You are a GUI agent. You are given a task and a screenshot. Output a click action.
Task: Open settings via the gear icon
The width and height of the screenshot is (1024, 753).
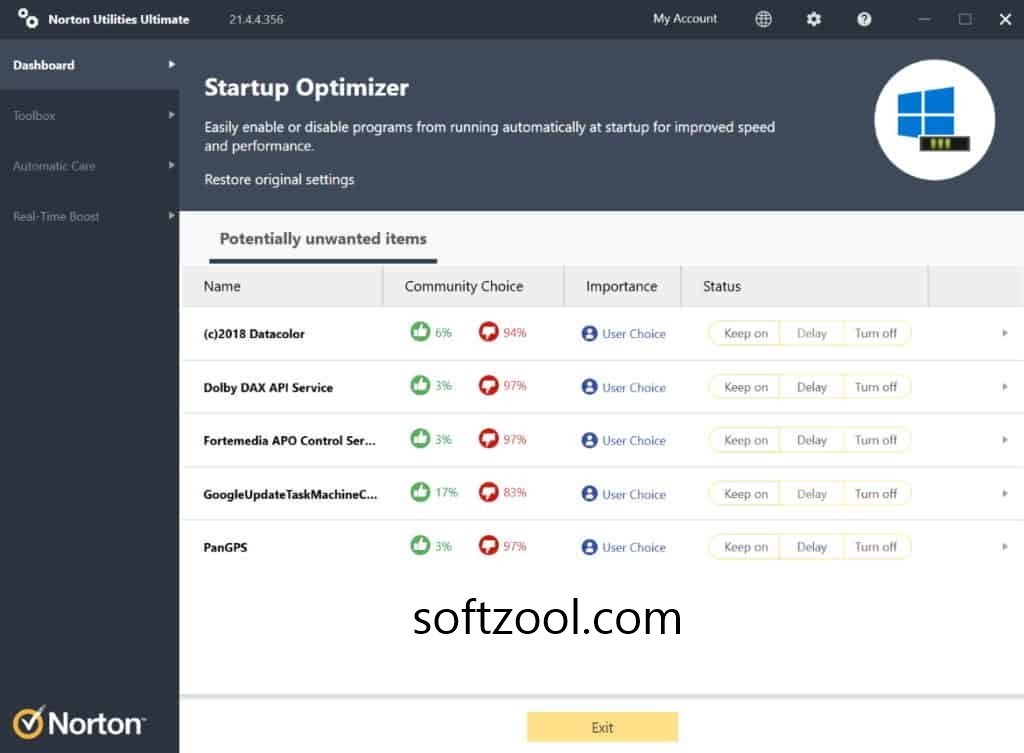813,19
